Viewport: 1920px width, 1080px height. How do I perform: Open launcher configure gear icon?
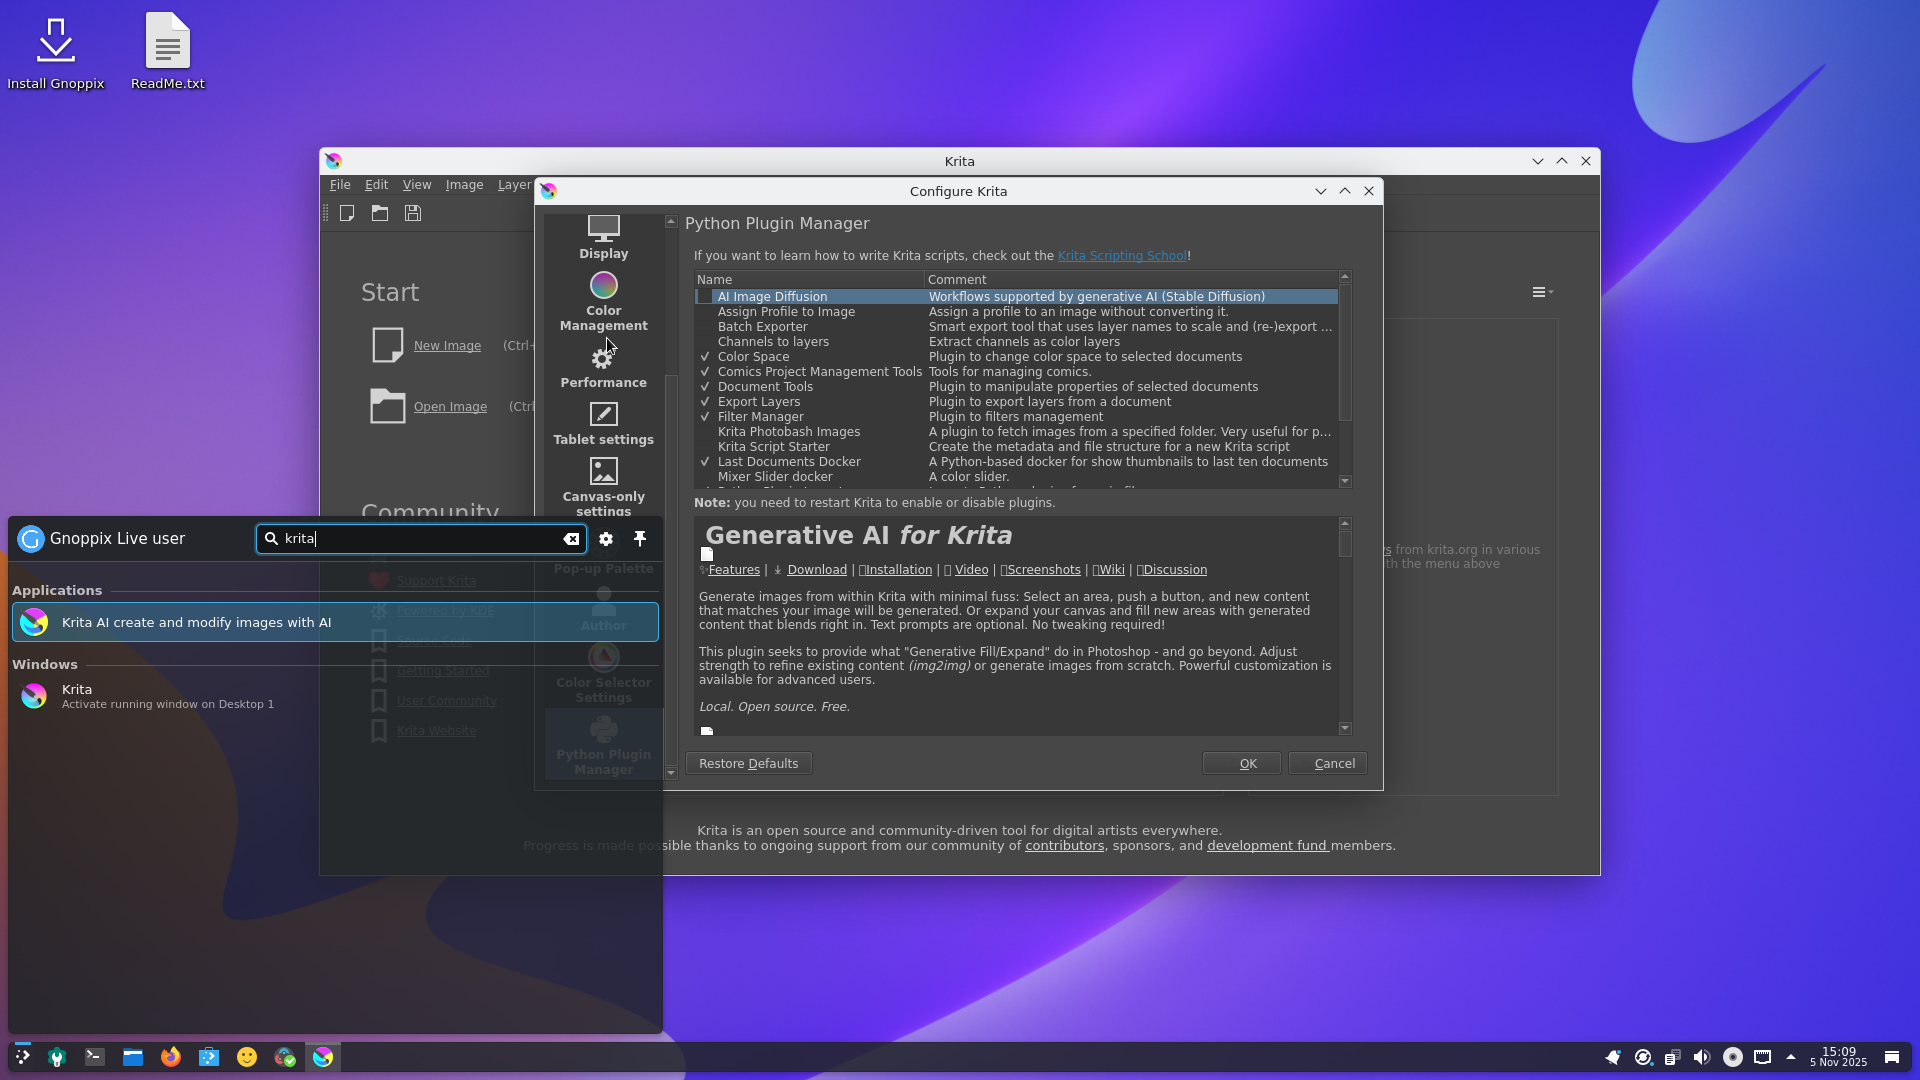(x=606, y=539)
